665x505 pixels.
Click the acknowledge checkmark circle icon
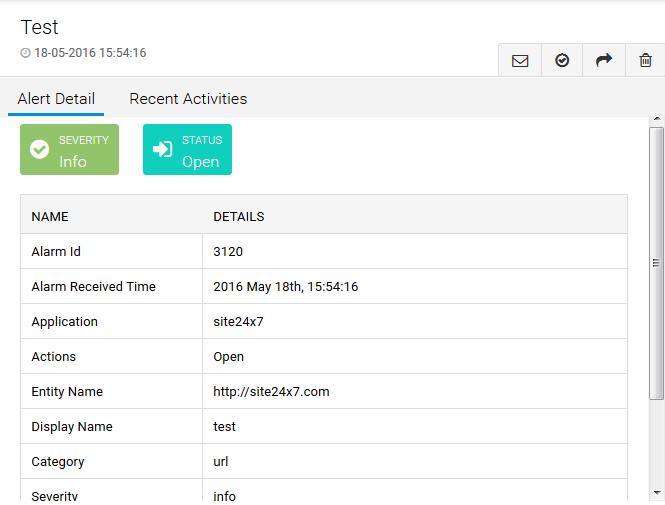pyautogui.click(x=562, y=61)
